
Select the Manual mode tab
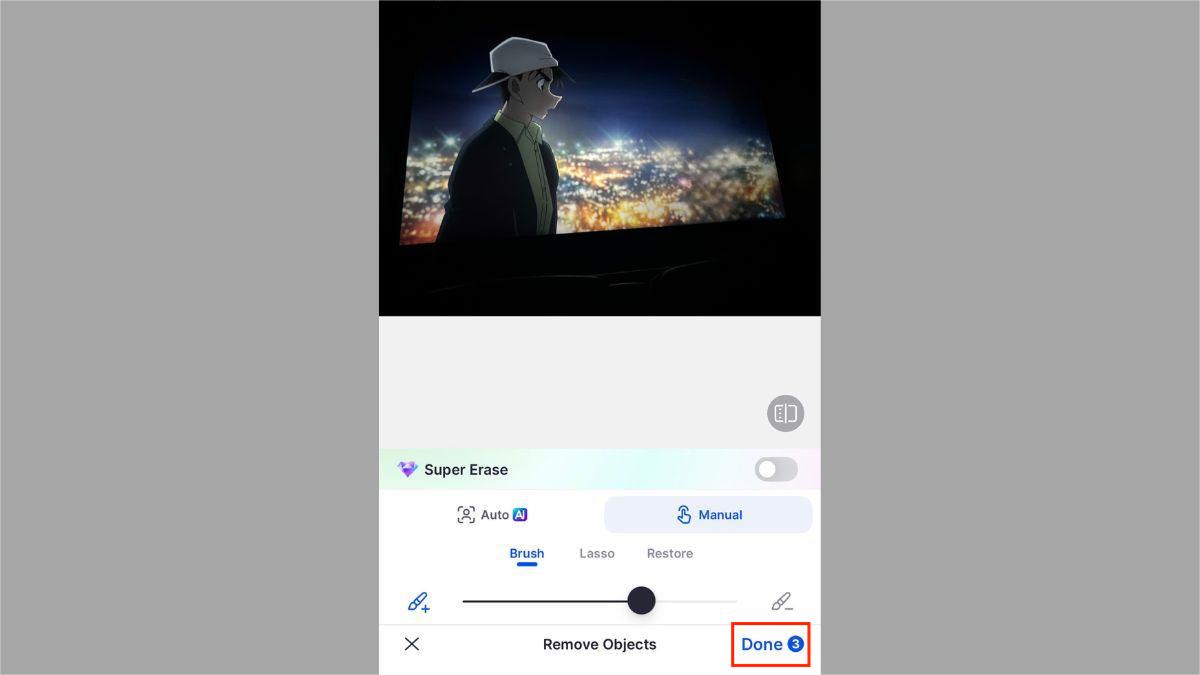[x=708, y=515]
